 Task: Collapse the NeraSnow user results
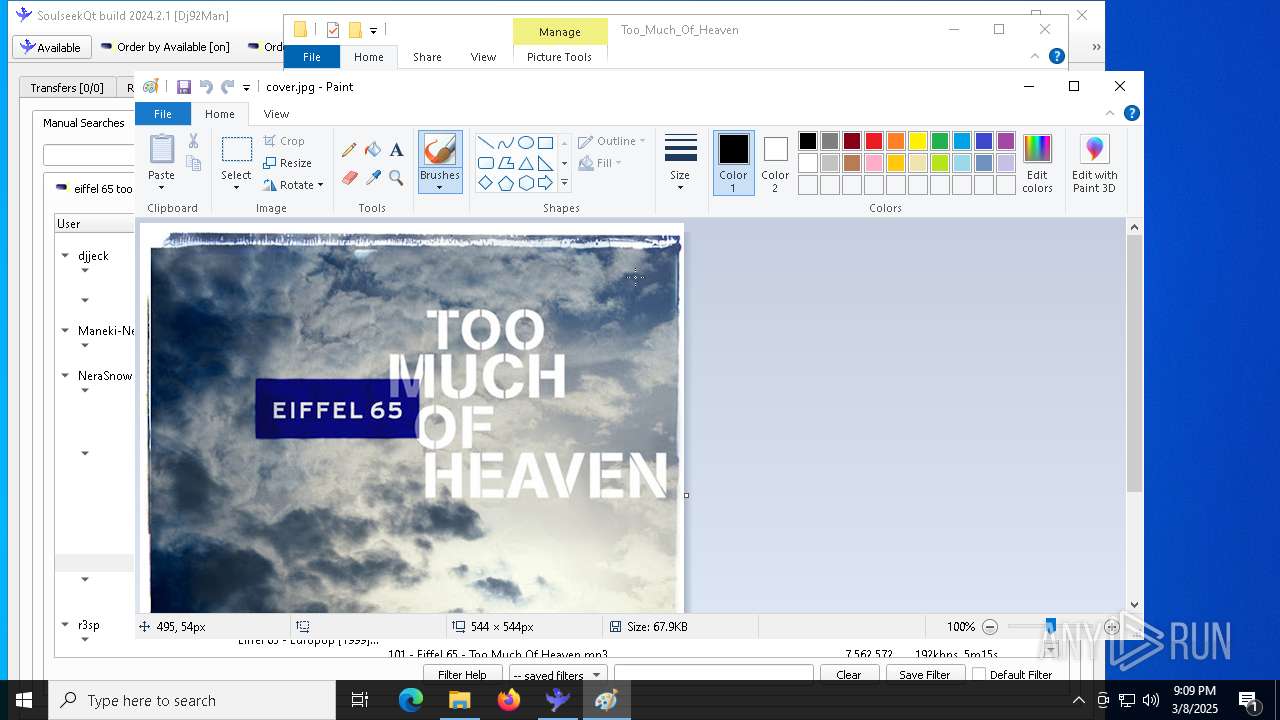(x=66, y=376)
